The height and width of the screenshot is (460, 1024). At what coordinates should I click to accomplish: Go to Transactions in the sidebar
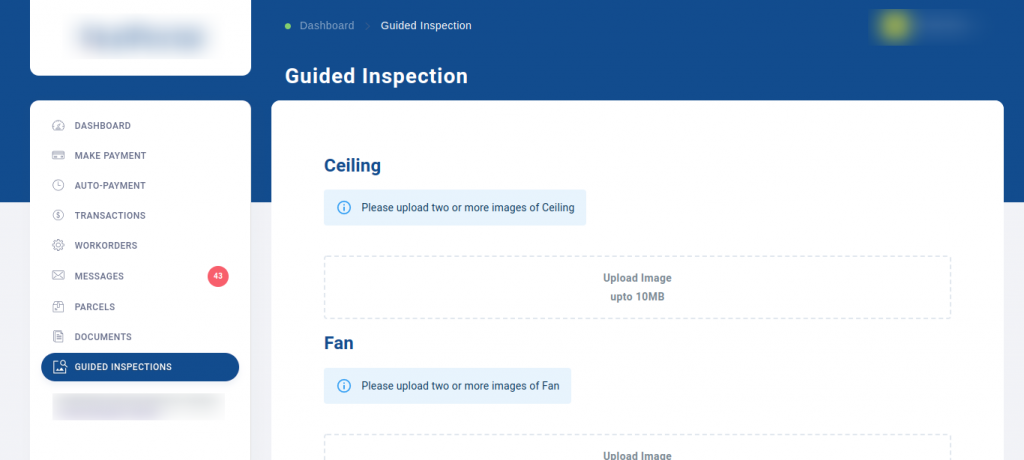110,216
